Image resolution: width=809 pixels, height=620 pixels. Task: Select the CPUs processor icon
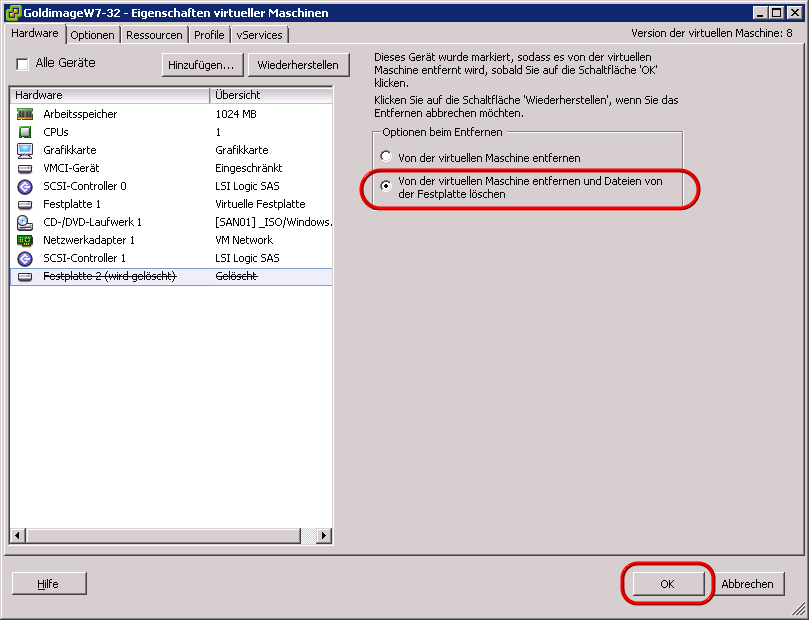point(25,132)
